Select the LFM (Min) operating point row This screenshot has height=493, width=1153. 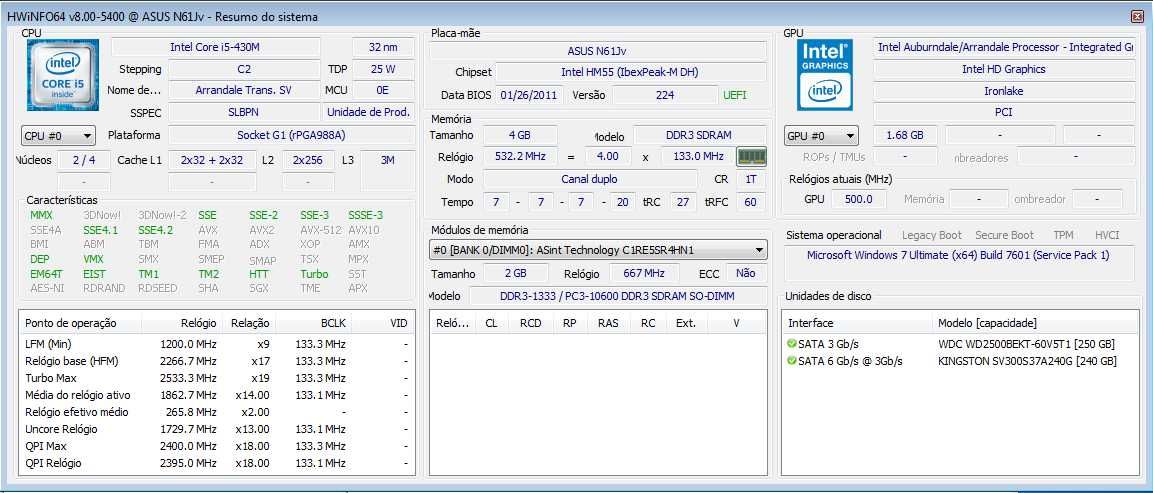click(217, 344)
